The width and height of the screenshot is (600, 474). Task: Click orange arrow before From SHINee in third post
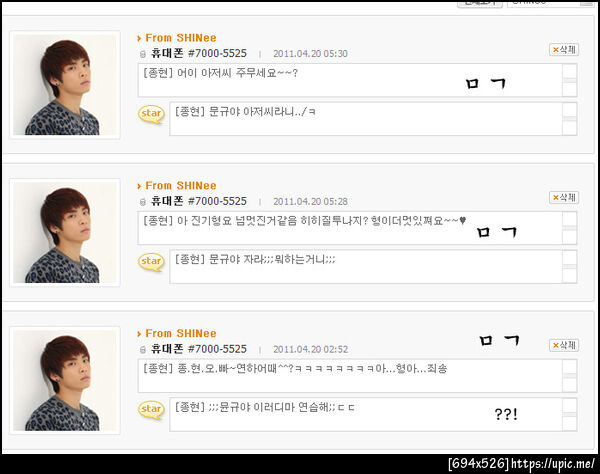click(139, 334)
